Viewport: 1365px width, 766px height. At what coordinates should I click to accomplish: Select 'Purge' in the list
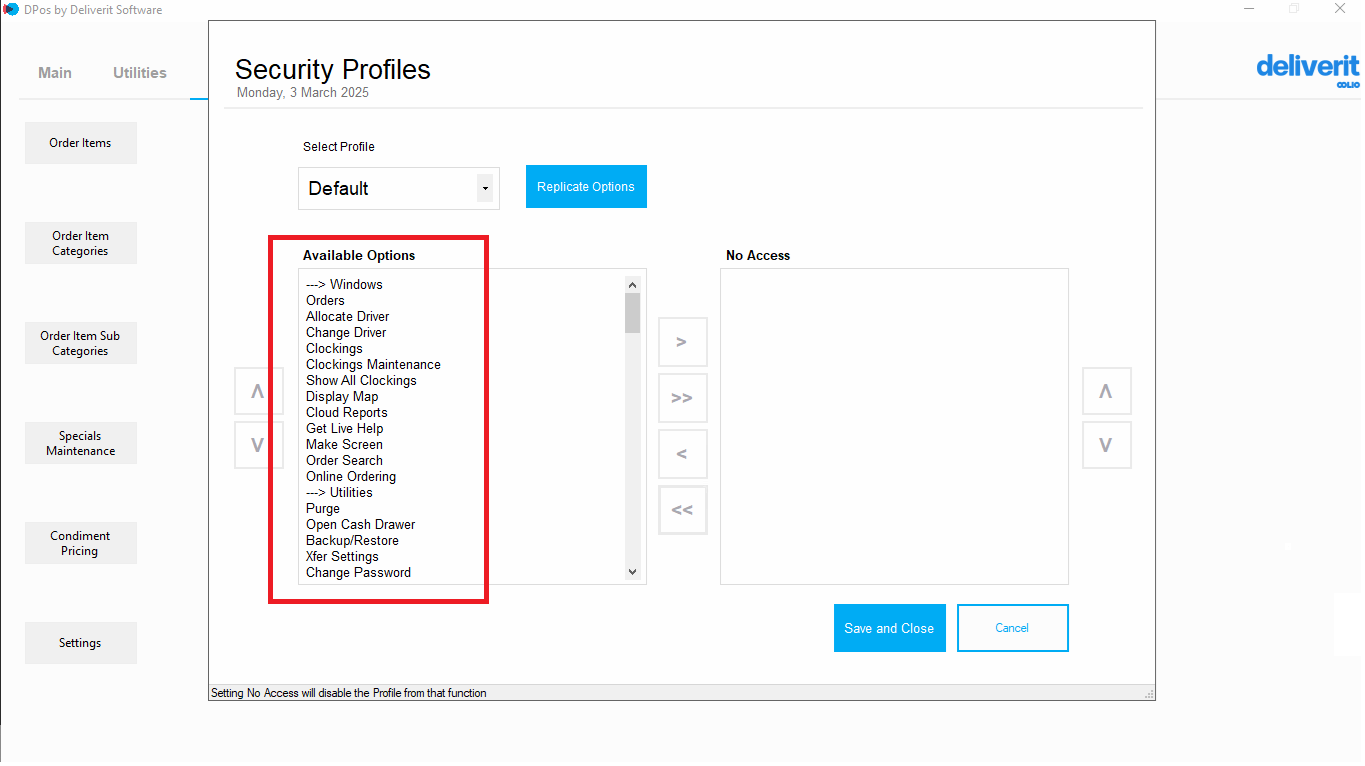[323, 508]
